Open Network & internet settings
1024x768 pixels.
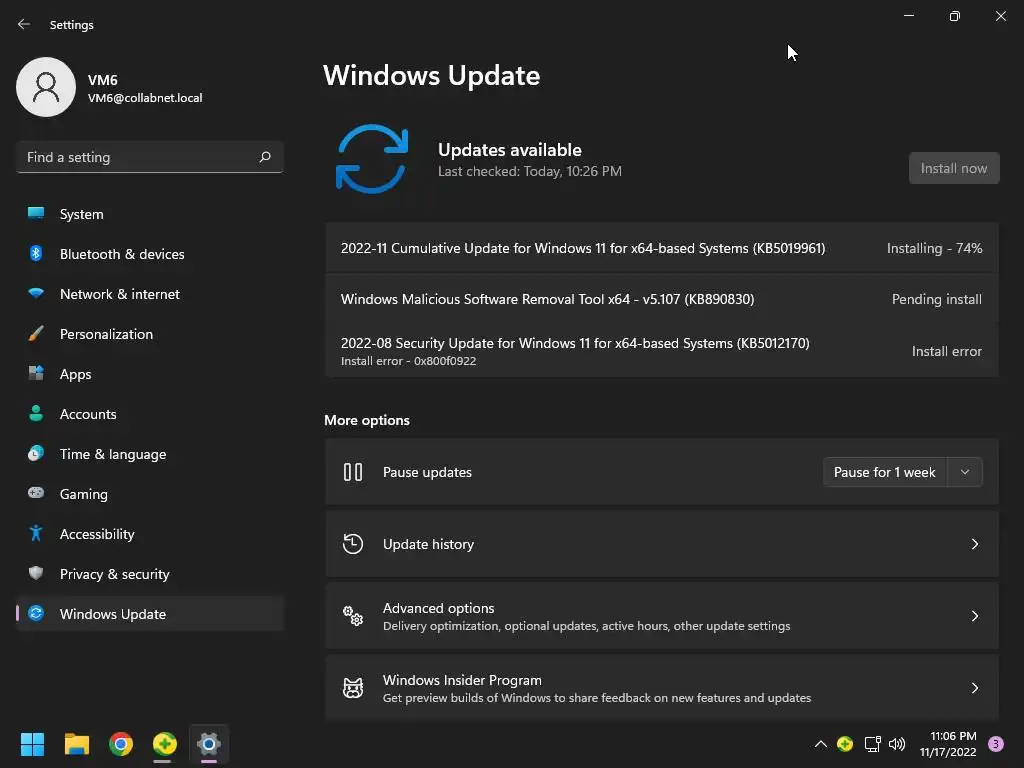[150, 294]
